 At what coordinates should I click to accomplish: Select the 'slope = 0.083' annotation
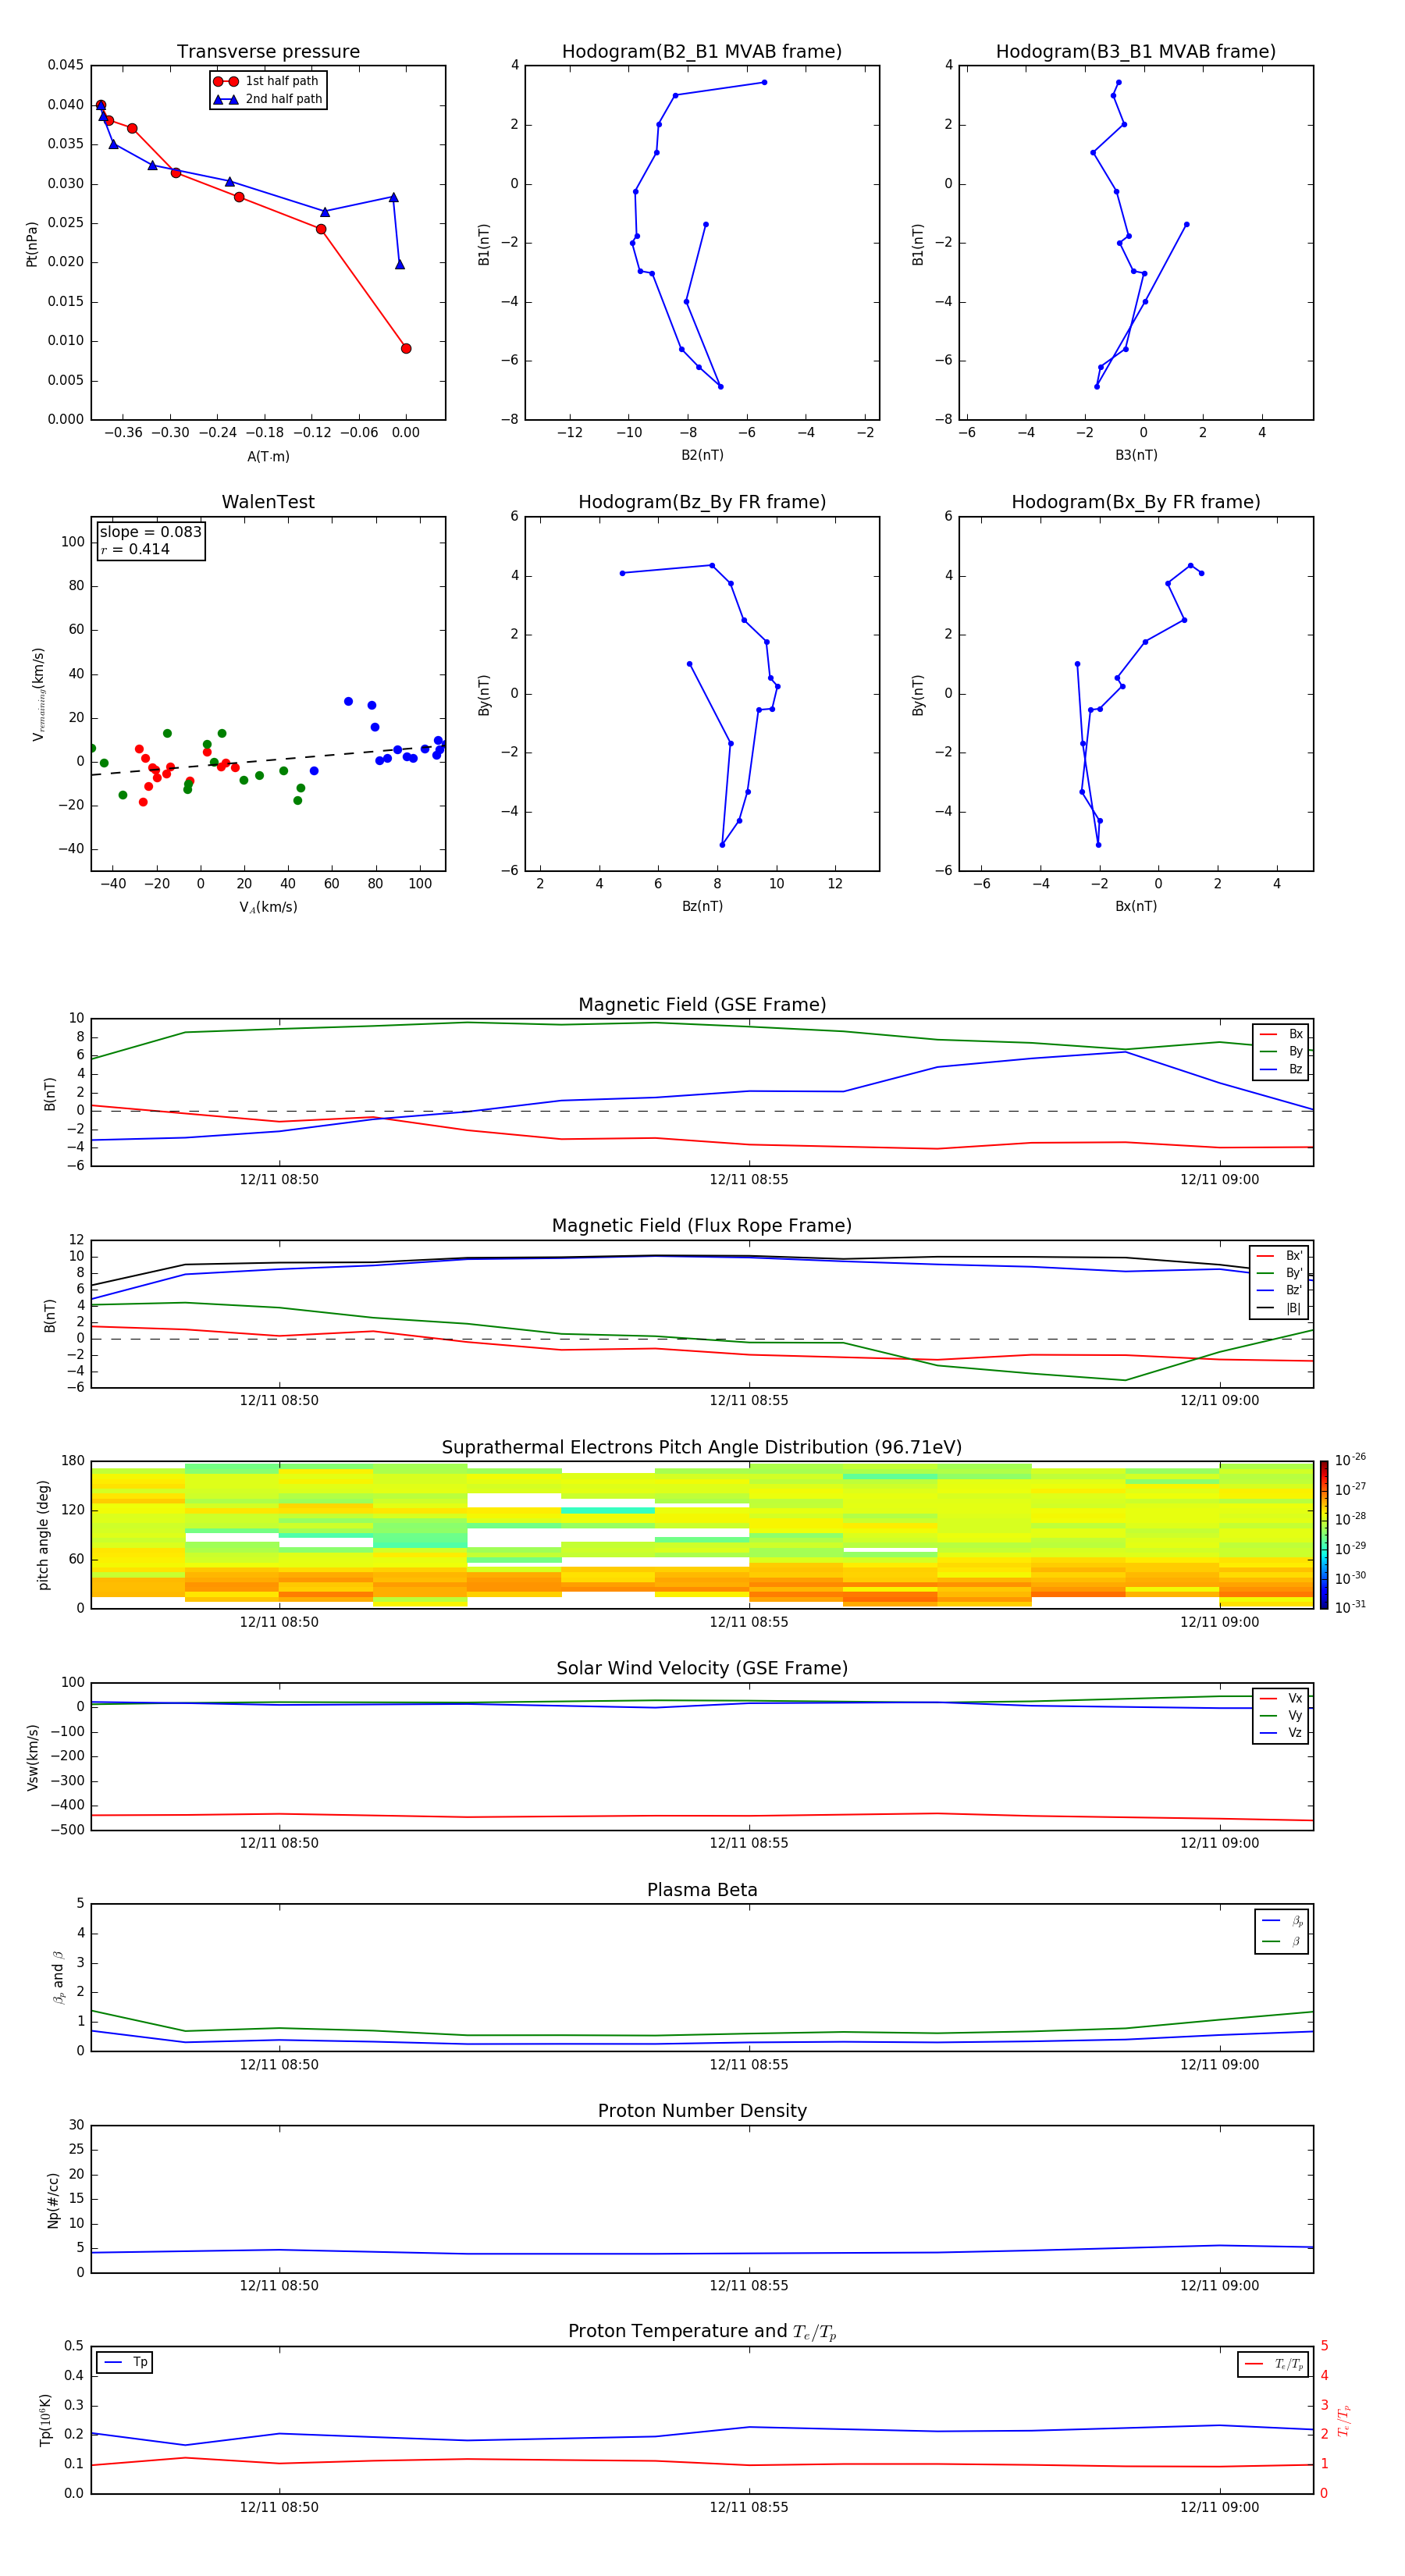click(151, 532)
